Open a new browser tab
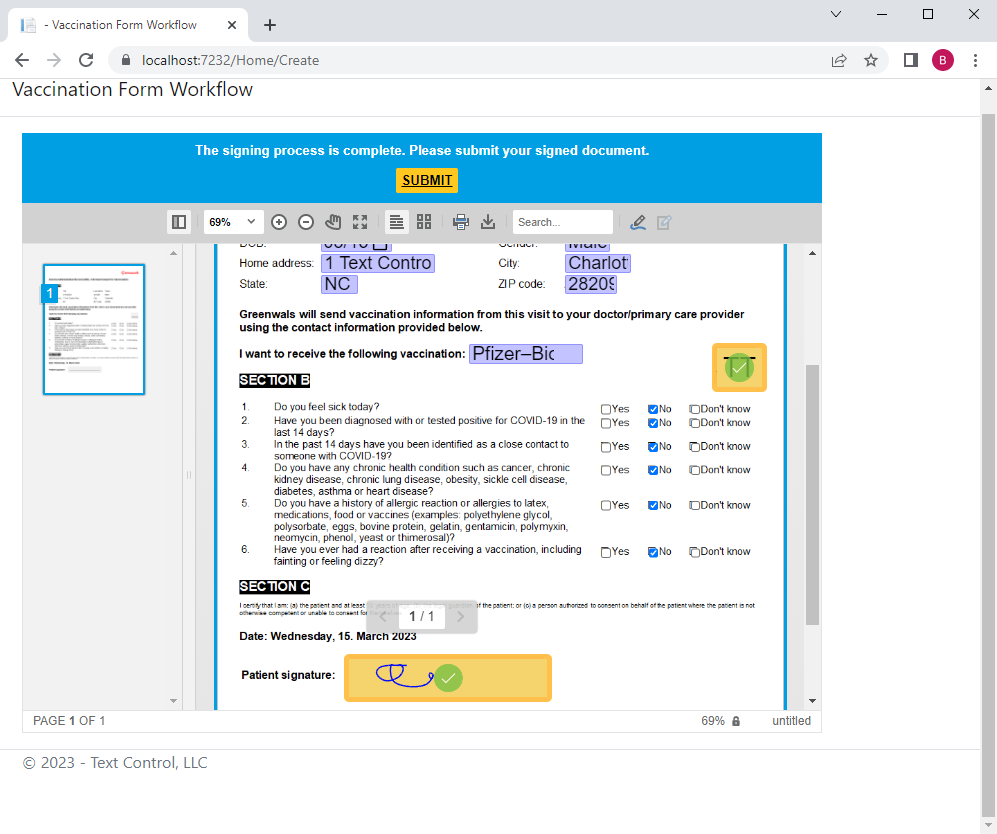The height and width of the screenshot is (834, 997). pos(270,25)
